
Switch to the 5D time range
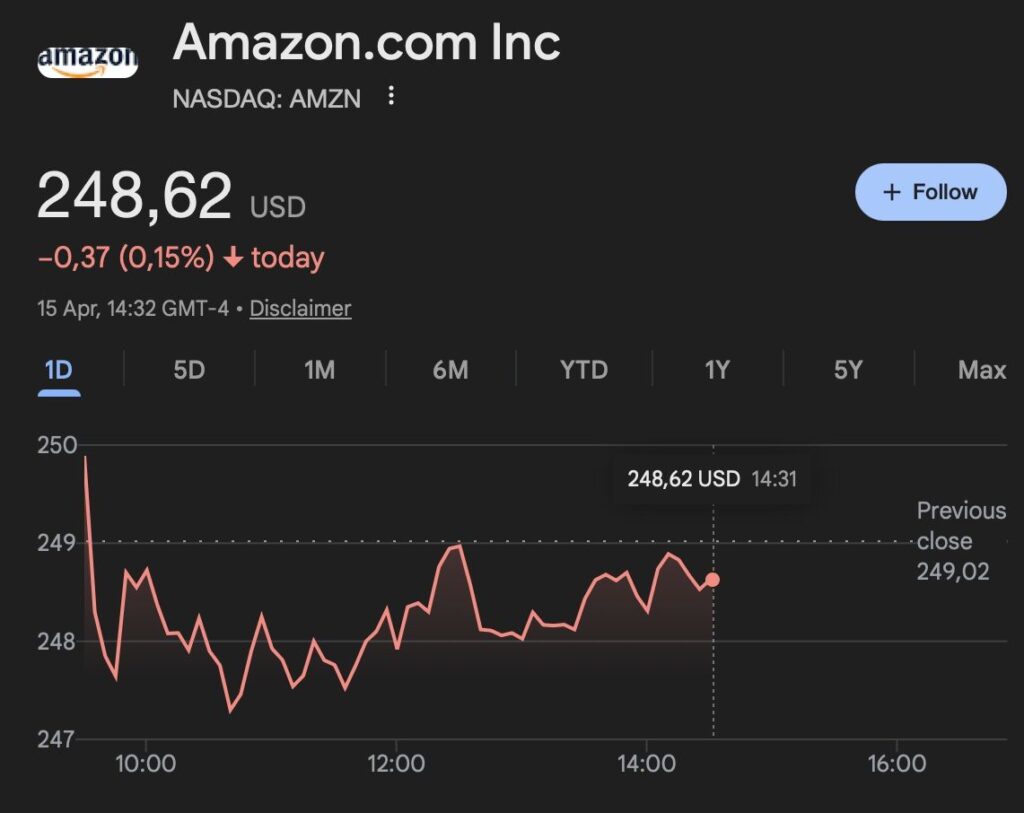189,370
